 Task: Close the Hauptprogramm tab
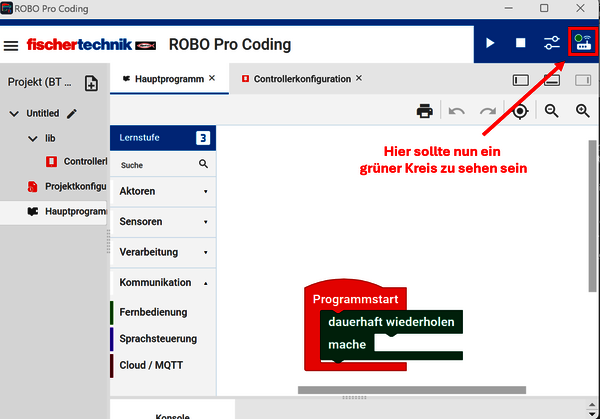click(x=212, y=78)
